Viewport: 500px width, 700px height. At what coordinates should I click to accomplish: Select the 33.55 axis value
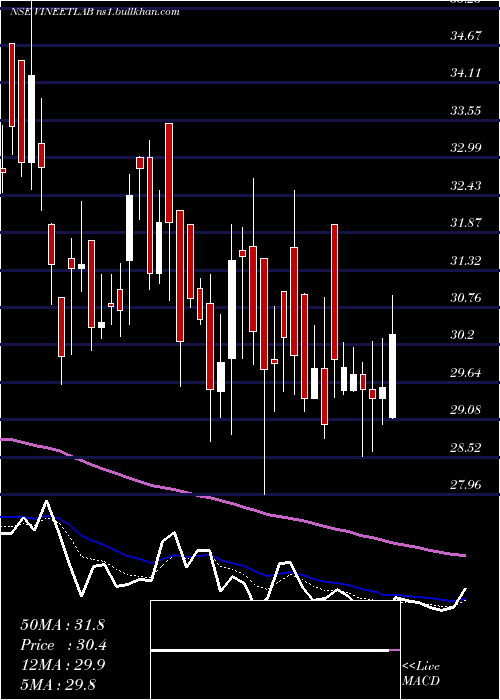(466, 110)
